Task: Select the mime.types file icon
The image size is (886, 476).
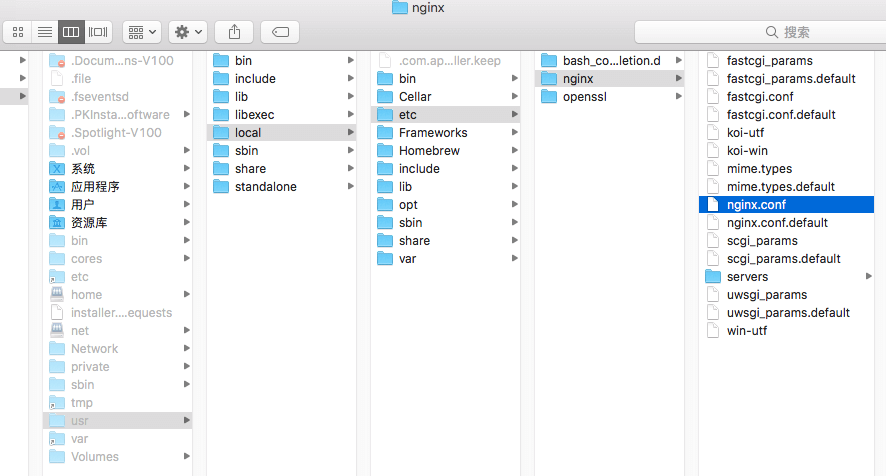Action: [x=713, y=168]
